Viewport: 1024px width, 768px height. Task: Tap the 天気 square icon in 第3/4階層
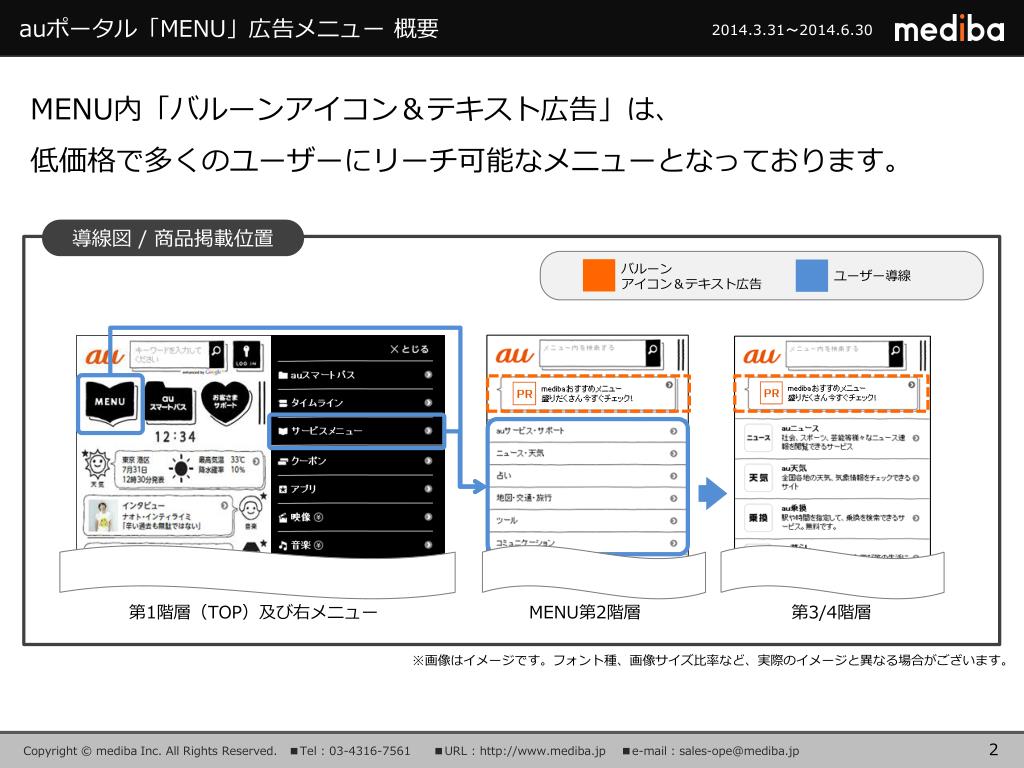pyautogui.click(x=758, y=477)
